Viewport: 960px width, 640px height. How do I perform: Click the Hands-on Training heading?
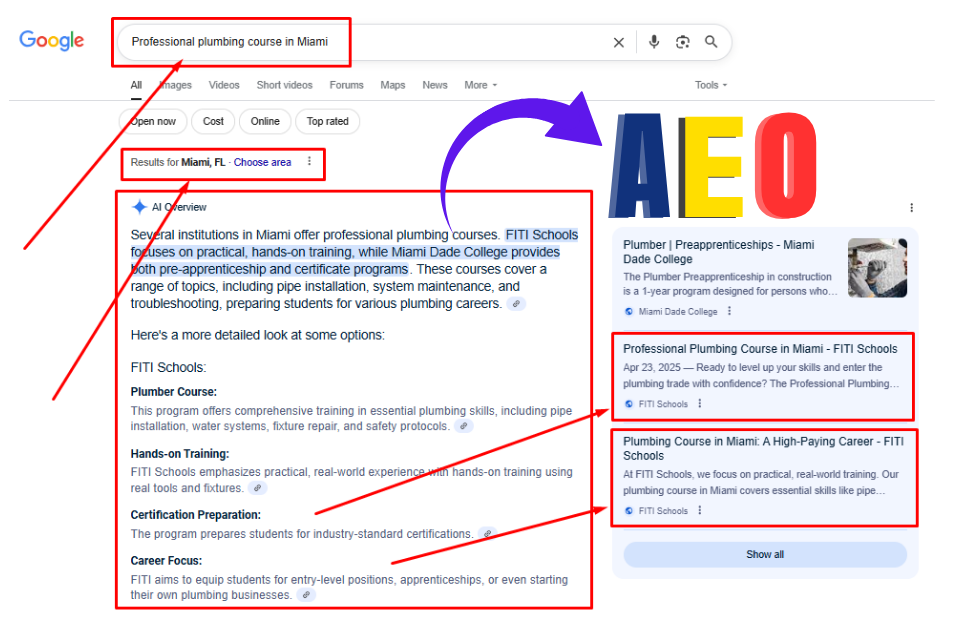[179, 454]
